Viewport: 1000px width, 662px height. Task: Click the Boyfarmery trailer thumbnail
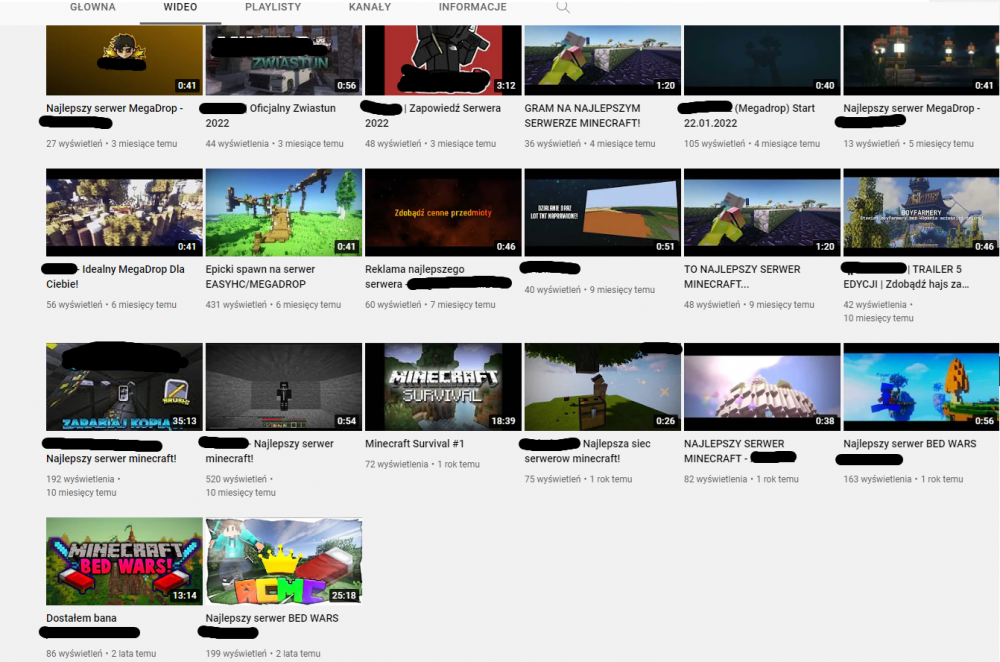pyautogui.click(x=920, y=212)
